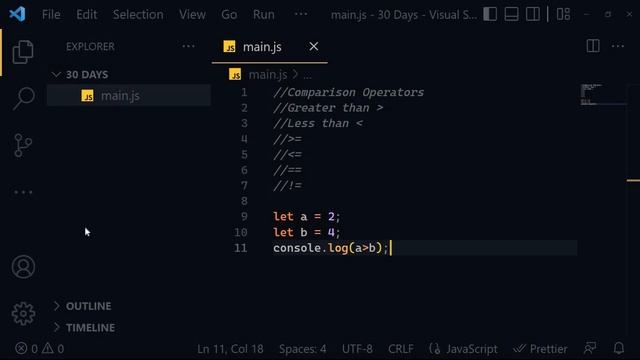Open the Explorer view in activity bar
Viewport: 640px width, 360px height.
(23, 52)
